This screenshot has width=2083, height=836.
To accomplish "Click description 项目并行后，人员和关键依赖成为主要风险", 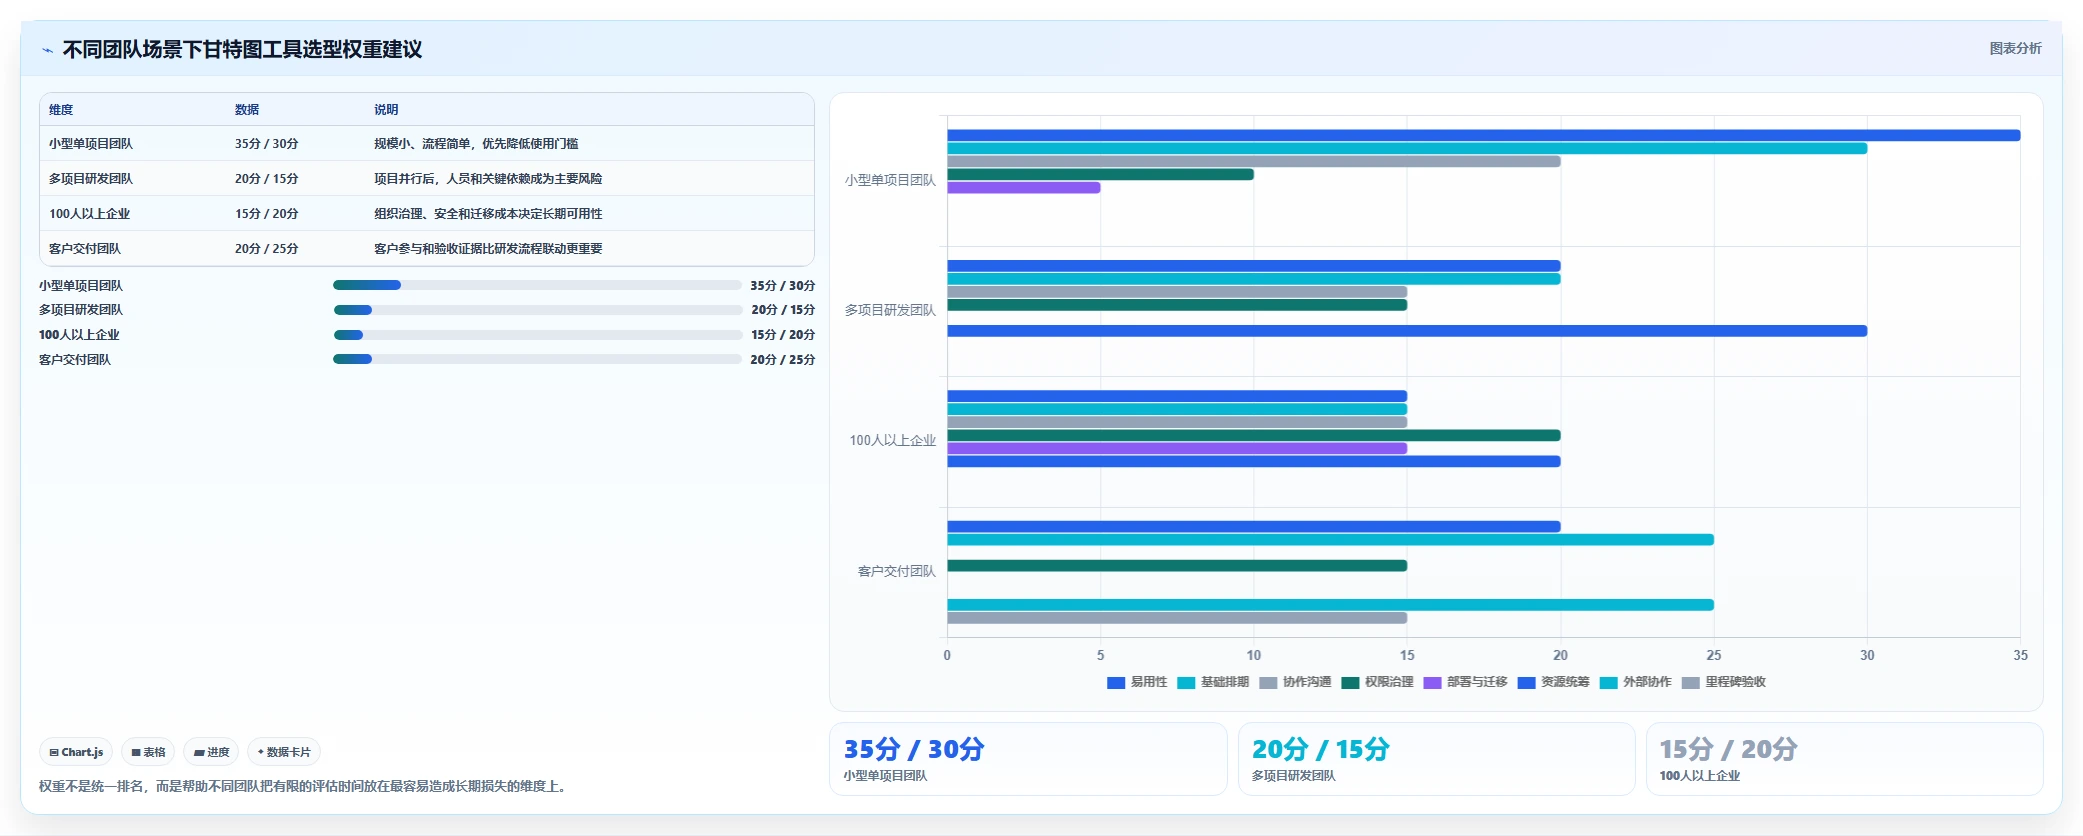I will tap(488, 179).
